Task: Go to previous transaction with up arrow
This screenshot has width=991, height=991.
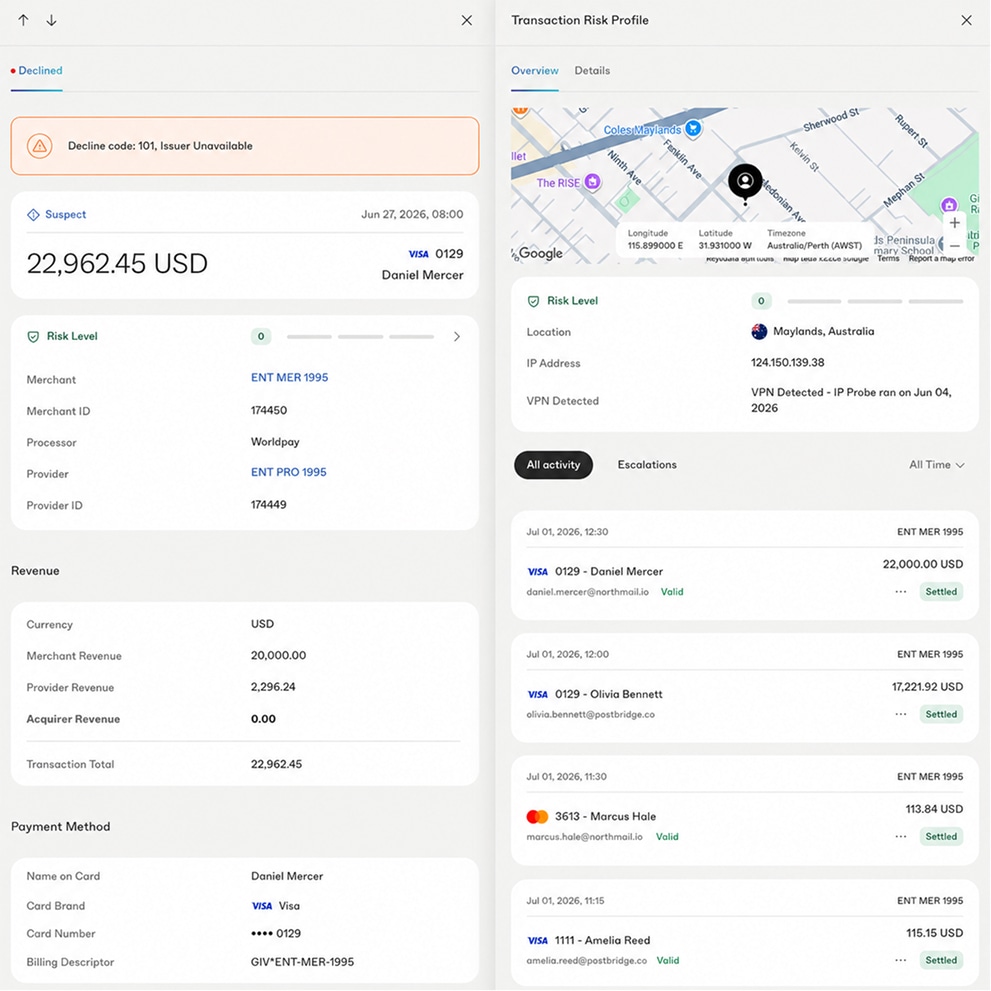Action: tap(23, 20)
